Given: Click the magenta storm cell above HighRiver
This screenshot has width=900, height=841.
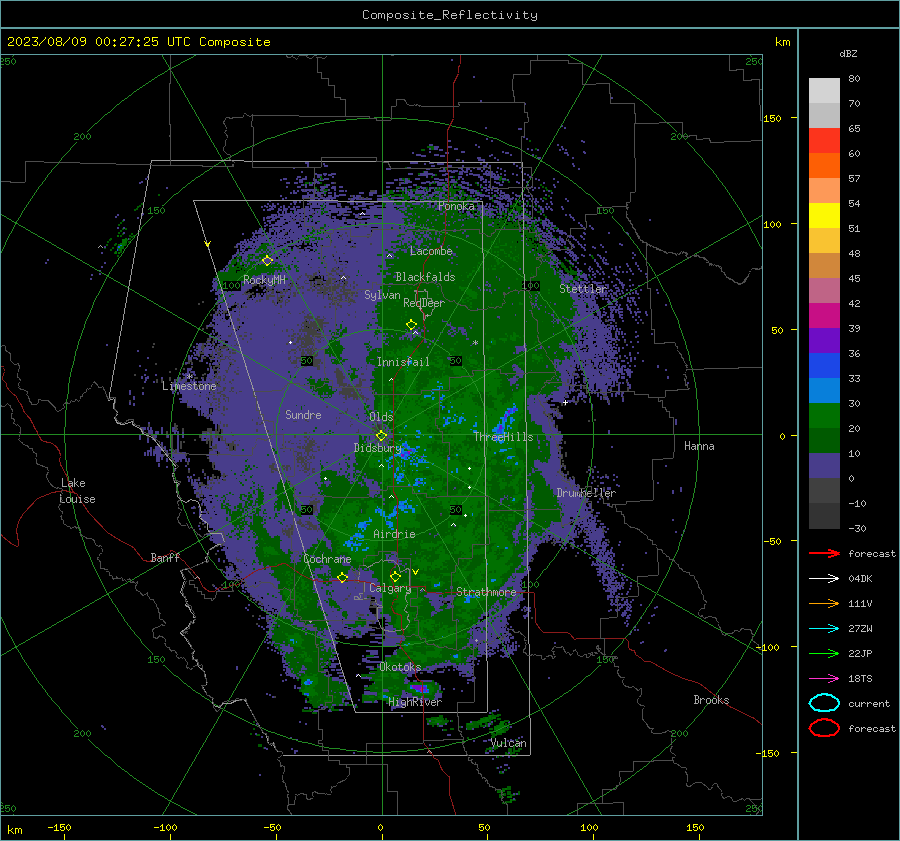Looking at the screenshot, I should (x=420, y=687).
